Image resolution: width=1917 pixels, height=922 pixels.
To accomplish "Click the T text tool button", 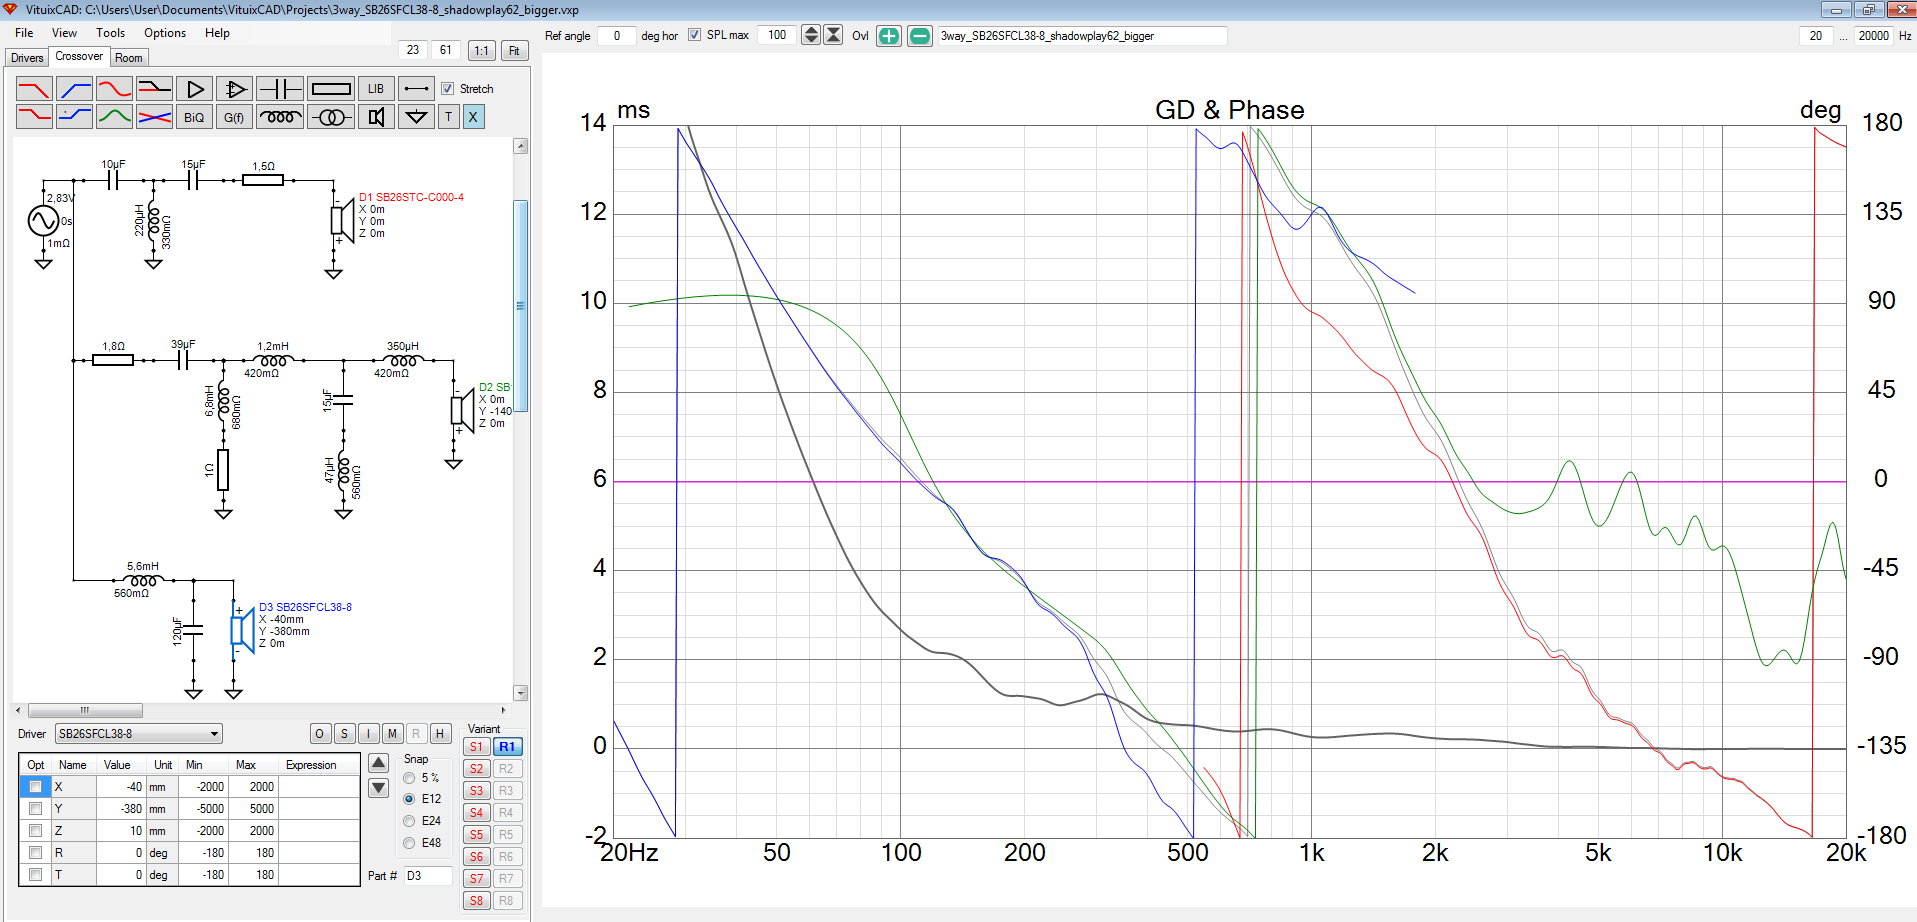I will click(x=449, y=117).
